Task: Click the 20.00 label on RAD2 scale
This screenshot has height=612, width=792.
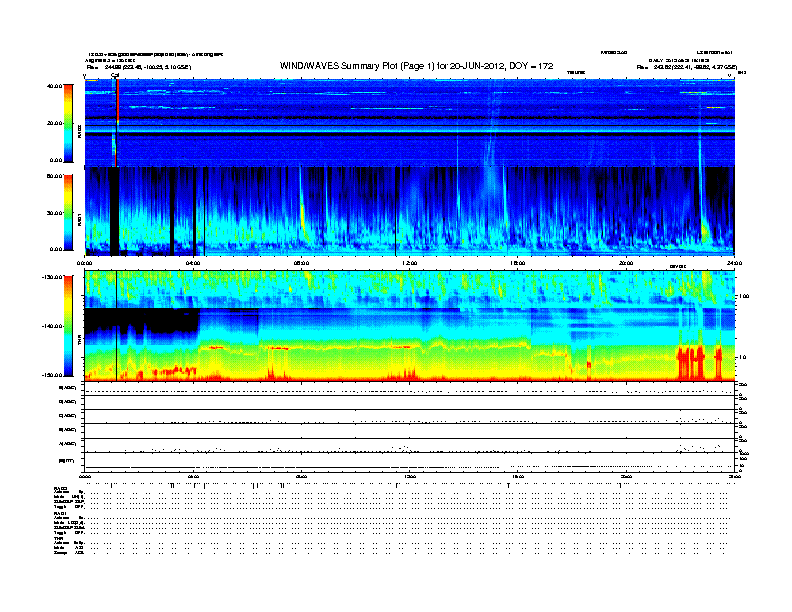Action: (x=54, y=123)
